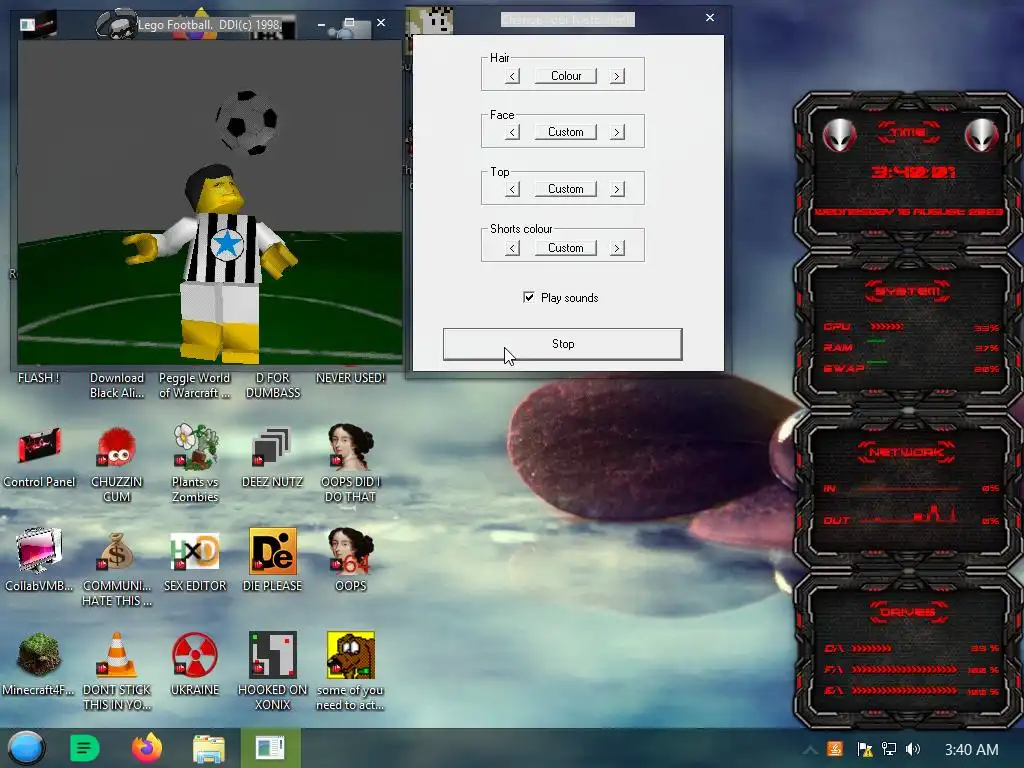Open green notes app on taskbar

(84, 748)
